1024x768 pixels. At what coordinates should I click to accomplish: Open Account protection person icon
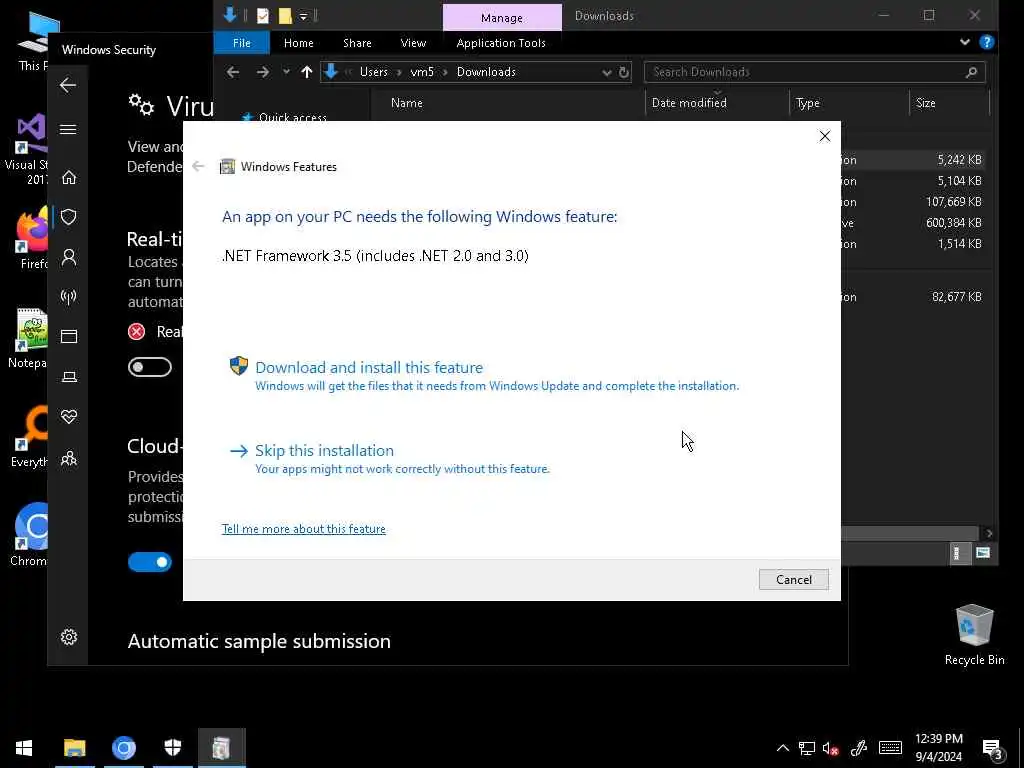pyautogui.click(x=69, y=257)
